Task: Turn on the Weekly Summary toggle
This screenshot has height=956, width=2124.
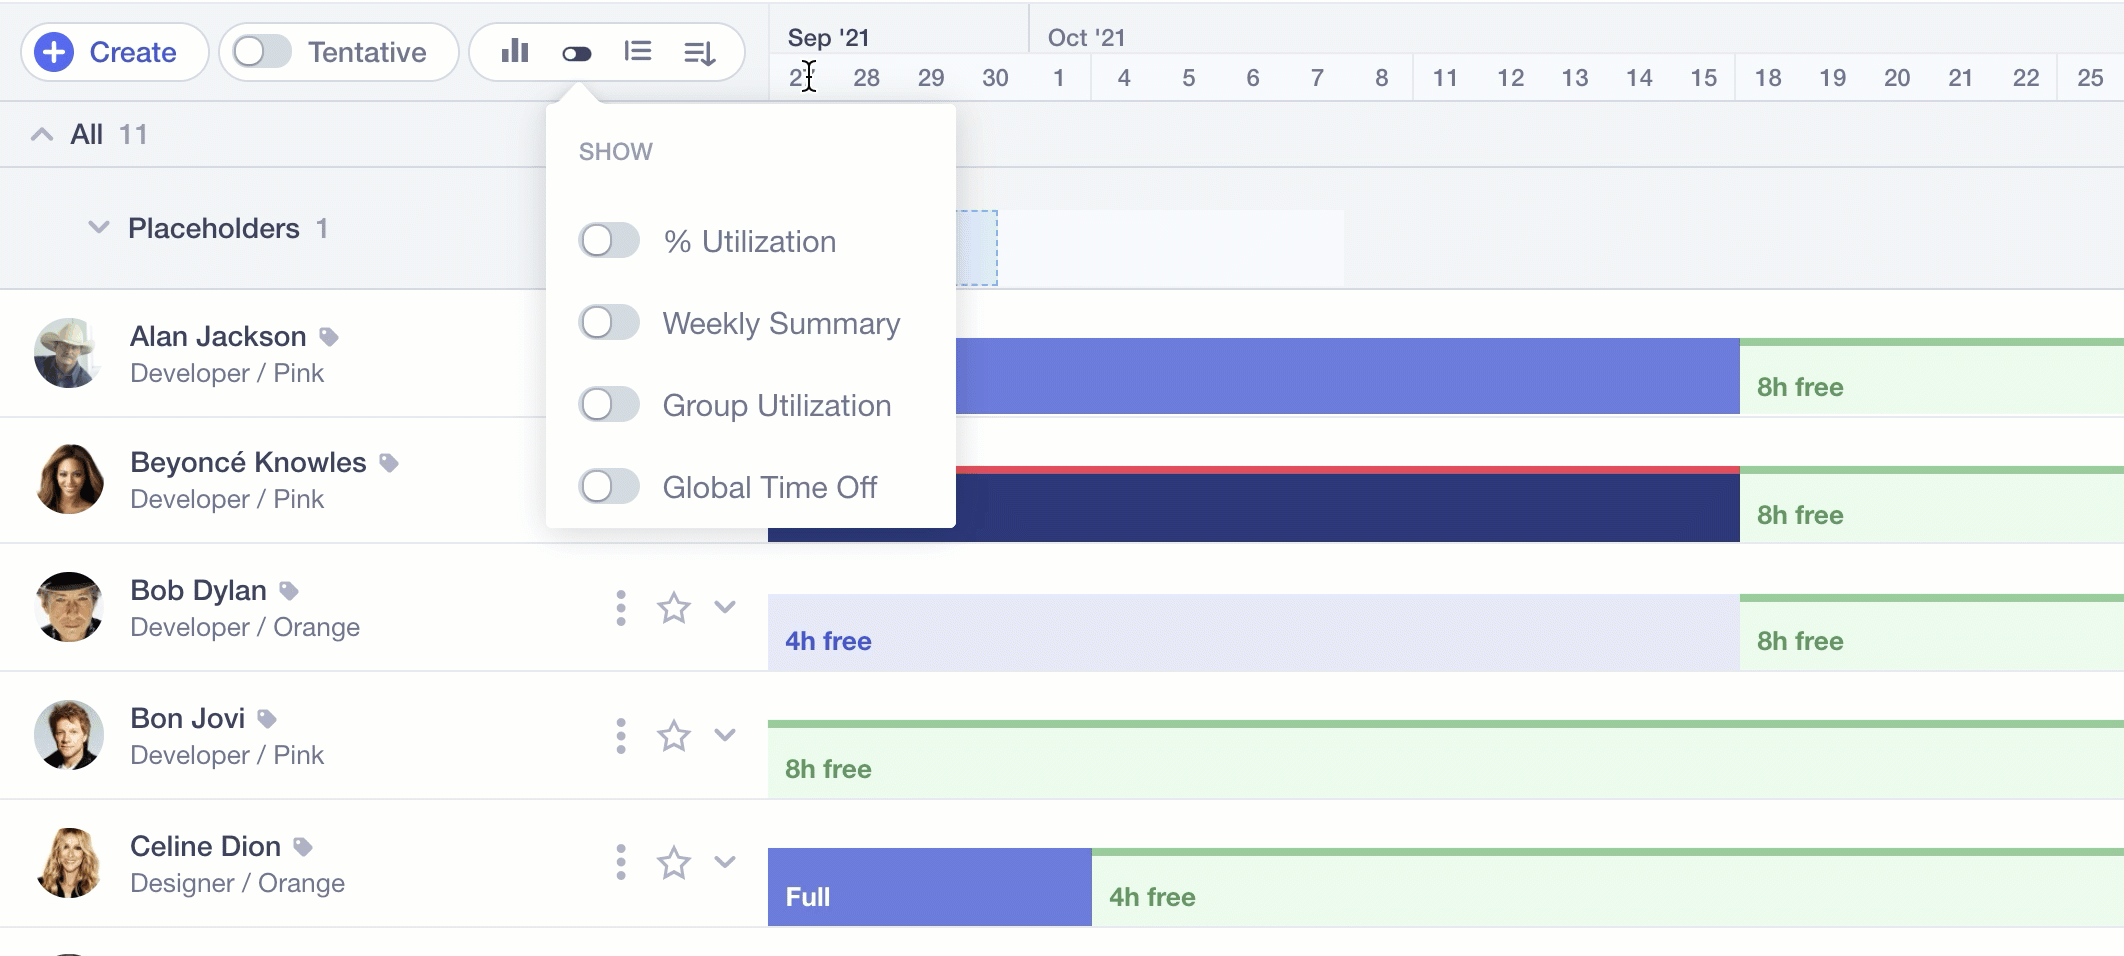Action: point(609,322)
